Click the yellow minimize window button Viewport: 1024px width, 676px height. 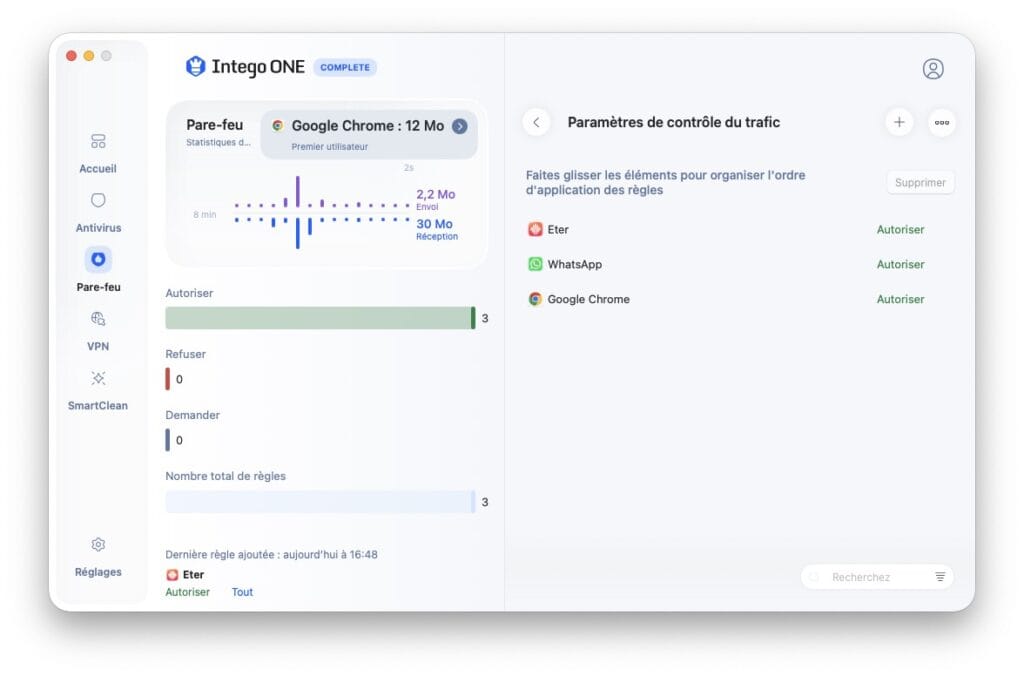point(89,56)
